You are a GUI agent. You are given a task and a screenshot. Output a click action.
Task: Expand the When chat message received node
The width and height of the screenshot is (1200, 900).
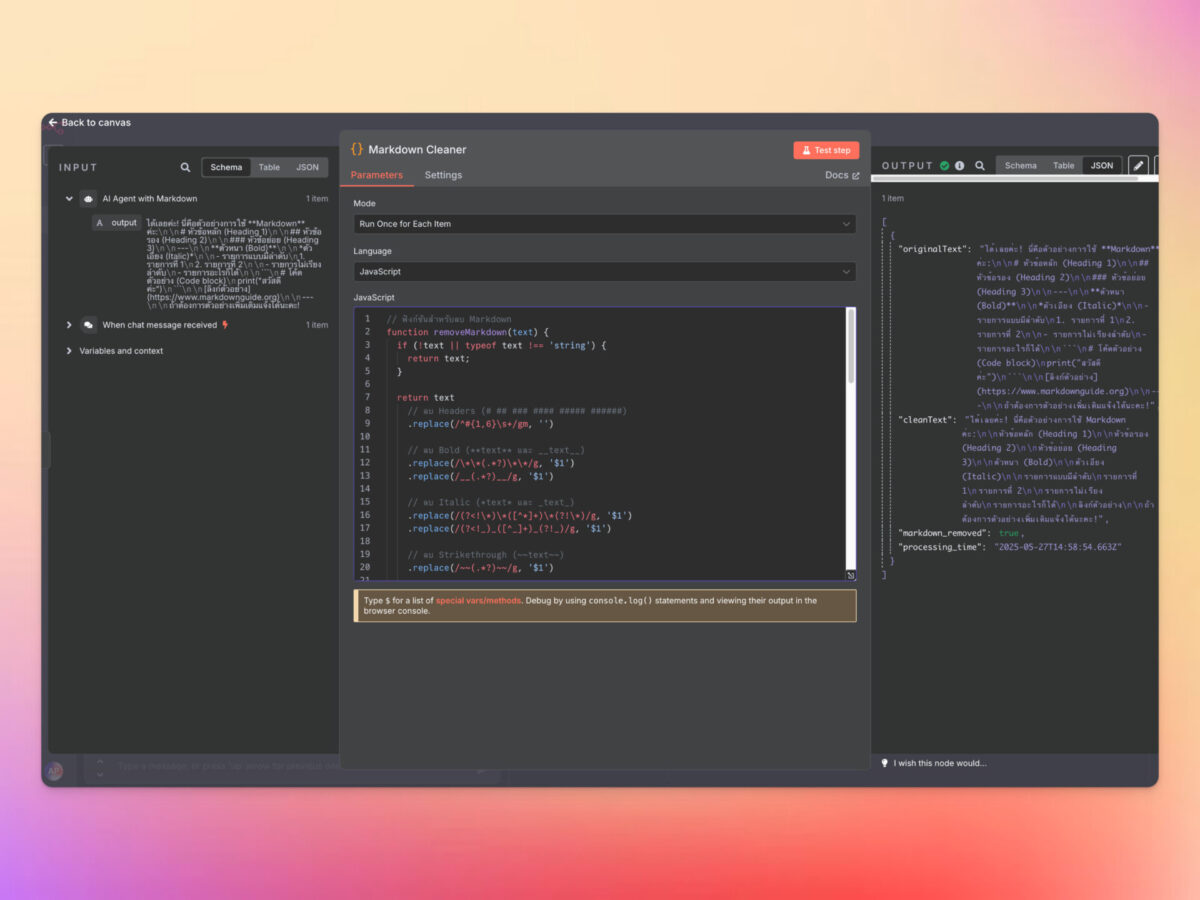coord(69,325)
